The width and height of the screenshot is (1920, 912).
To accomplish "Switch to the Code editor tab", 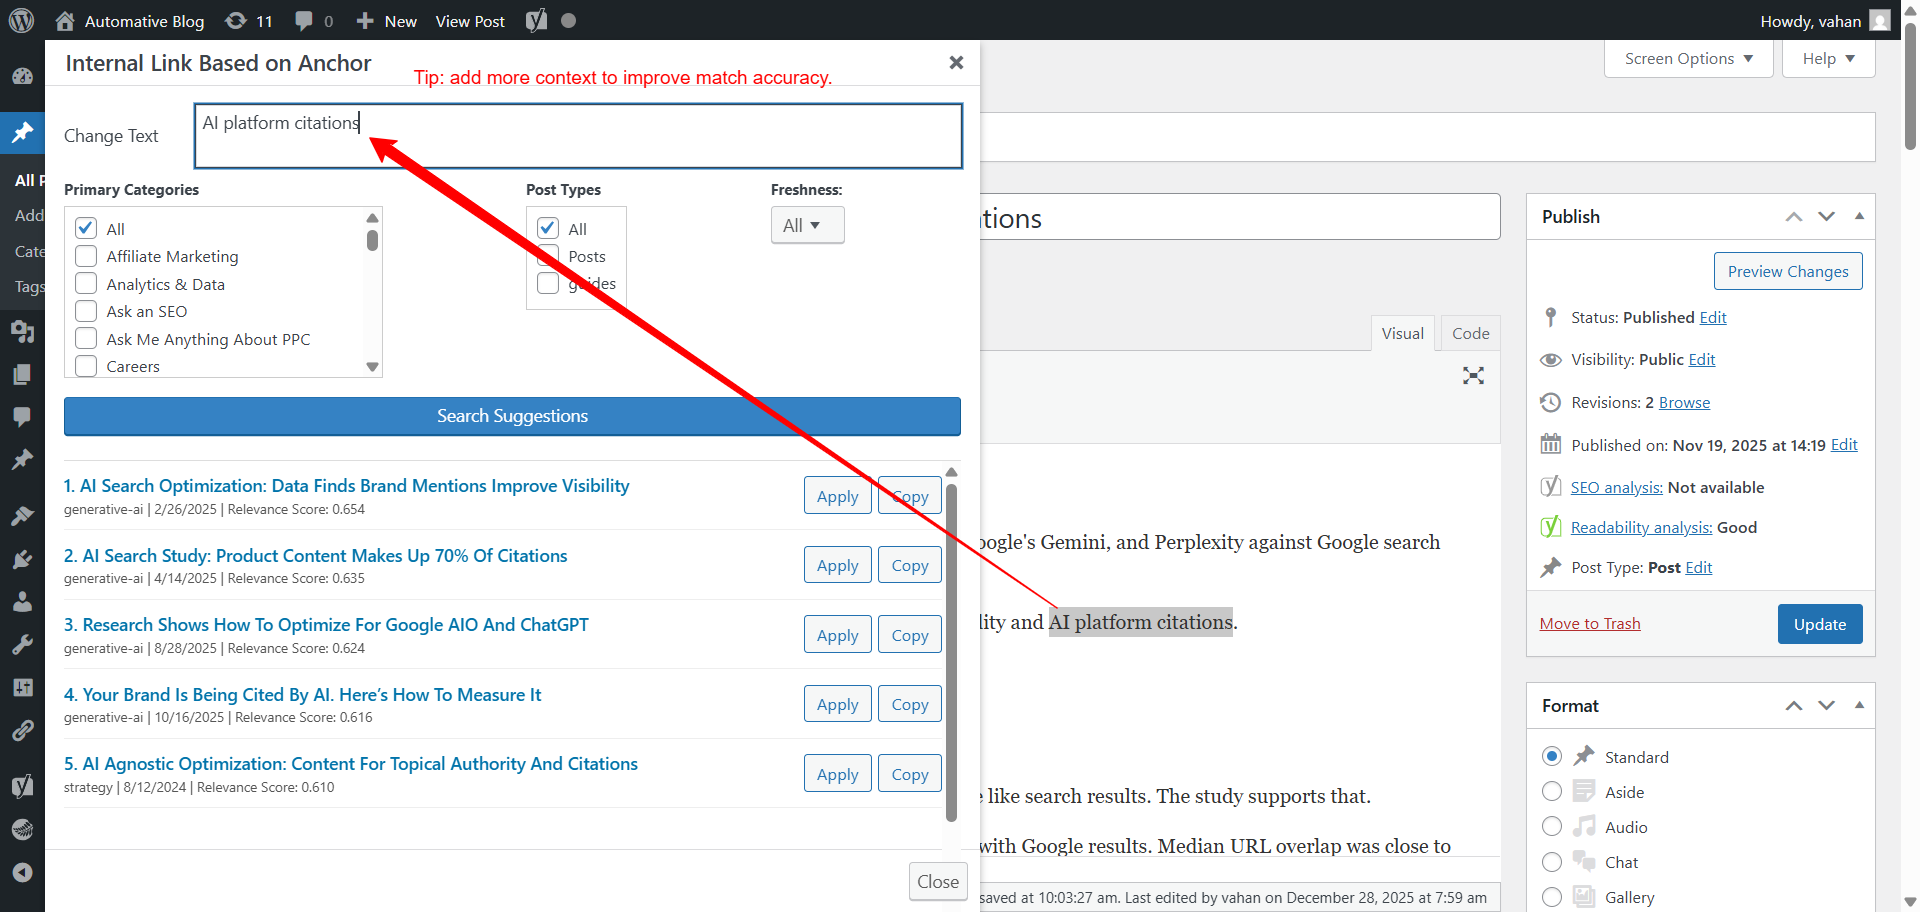I will pyautogui.click(x=1470, y=334).
